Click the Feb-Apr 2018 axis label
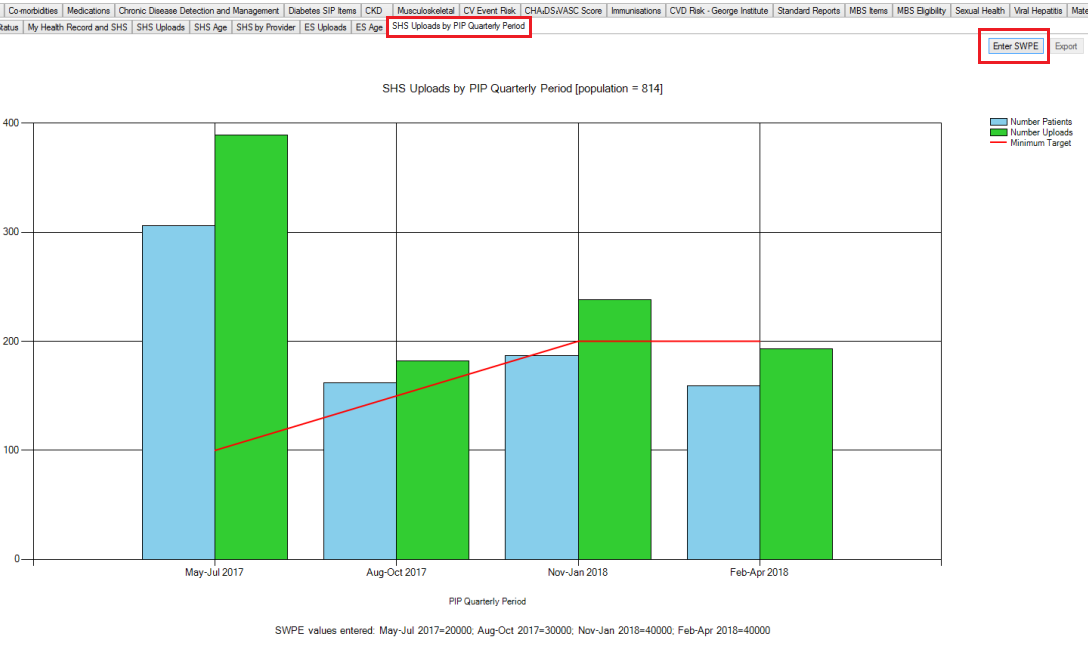The height and width of the screenshot is (659, 1088). pos(759,572)
